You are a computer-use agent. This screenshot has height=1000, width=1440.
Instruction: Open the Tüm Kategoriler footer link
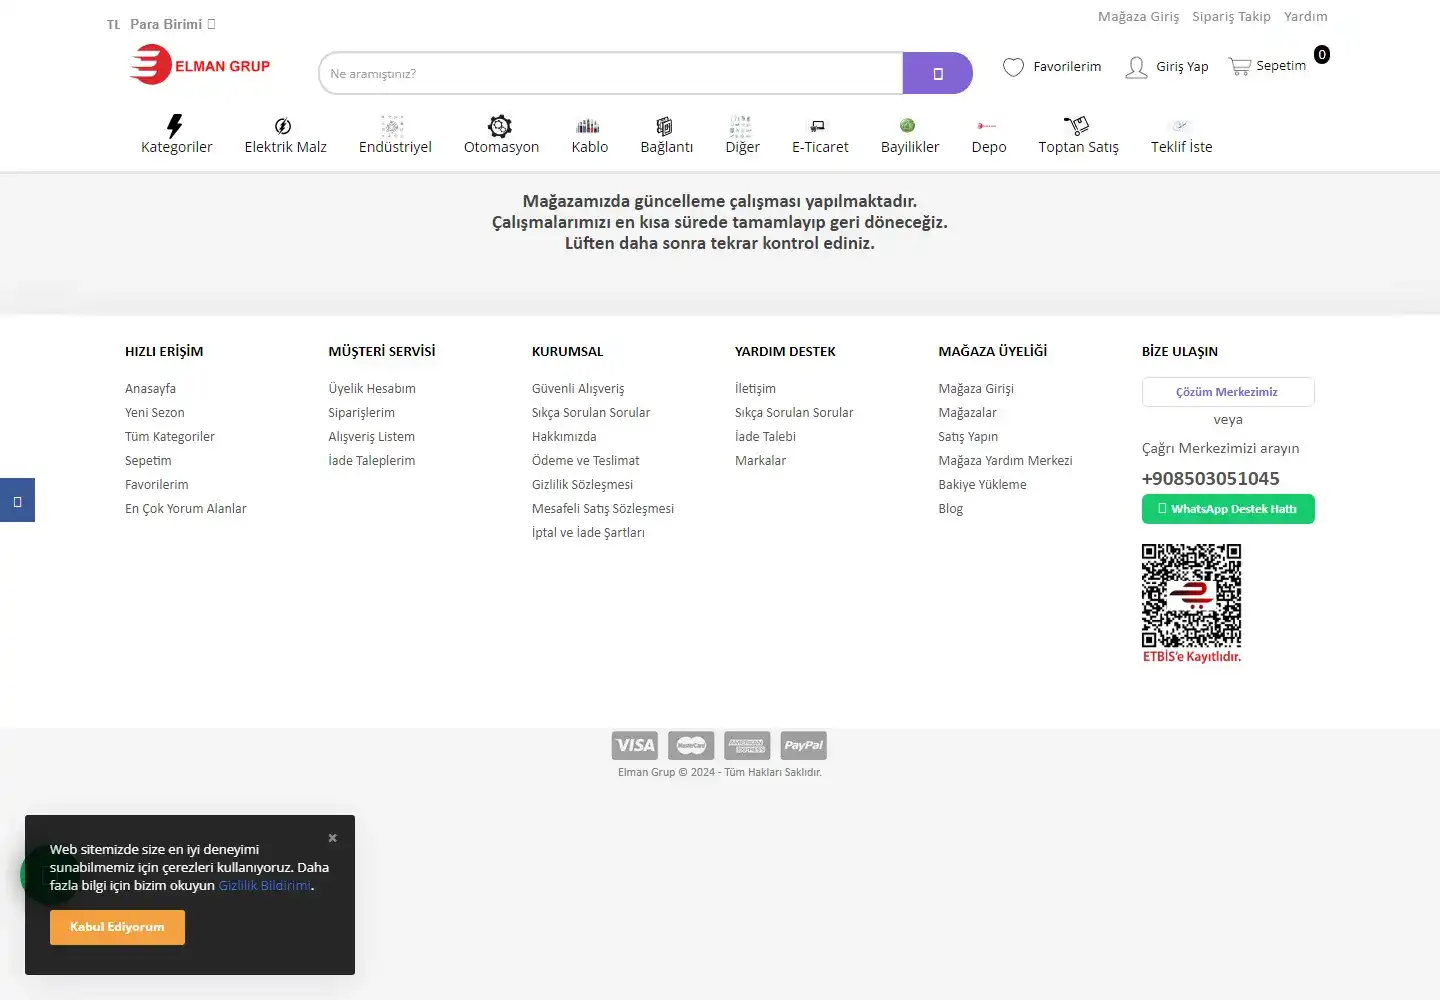click(170, 436)
